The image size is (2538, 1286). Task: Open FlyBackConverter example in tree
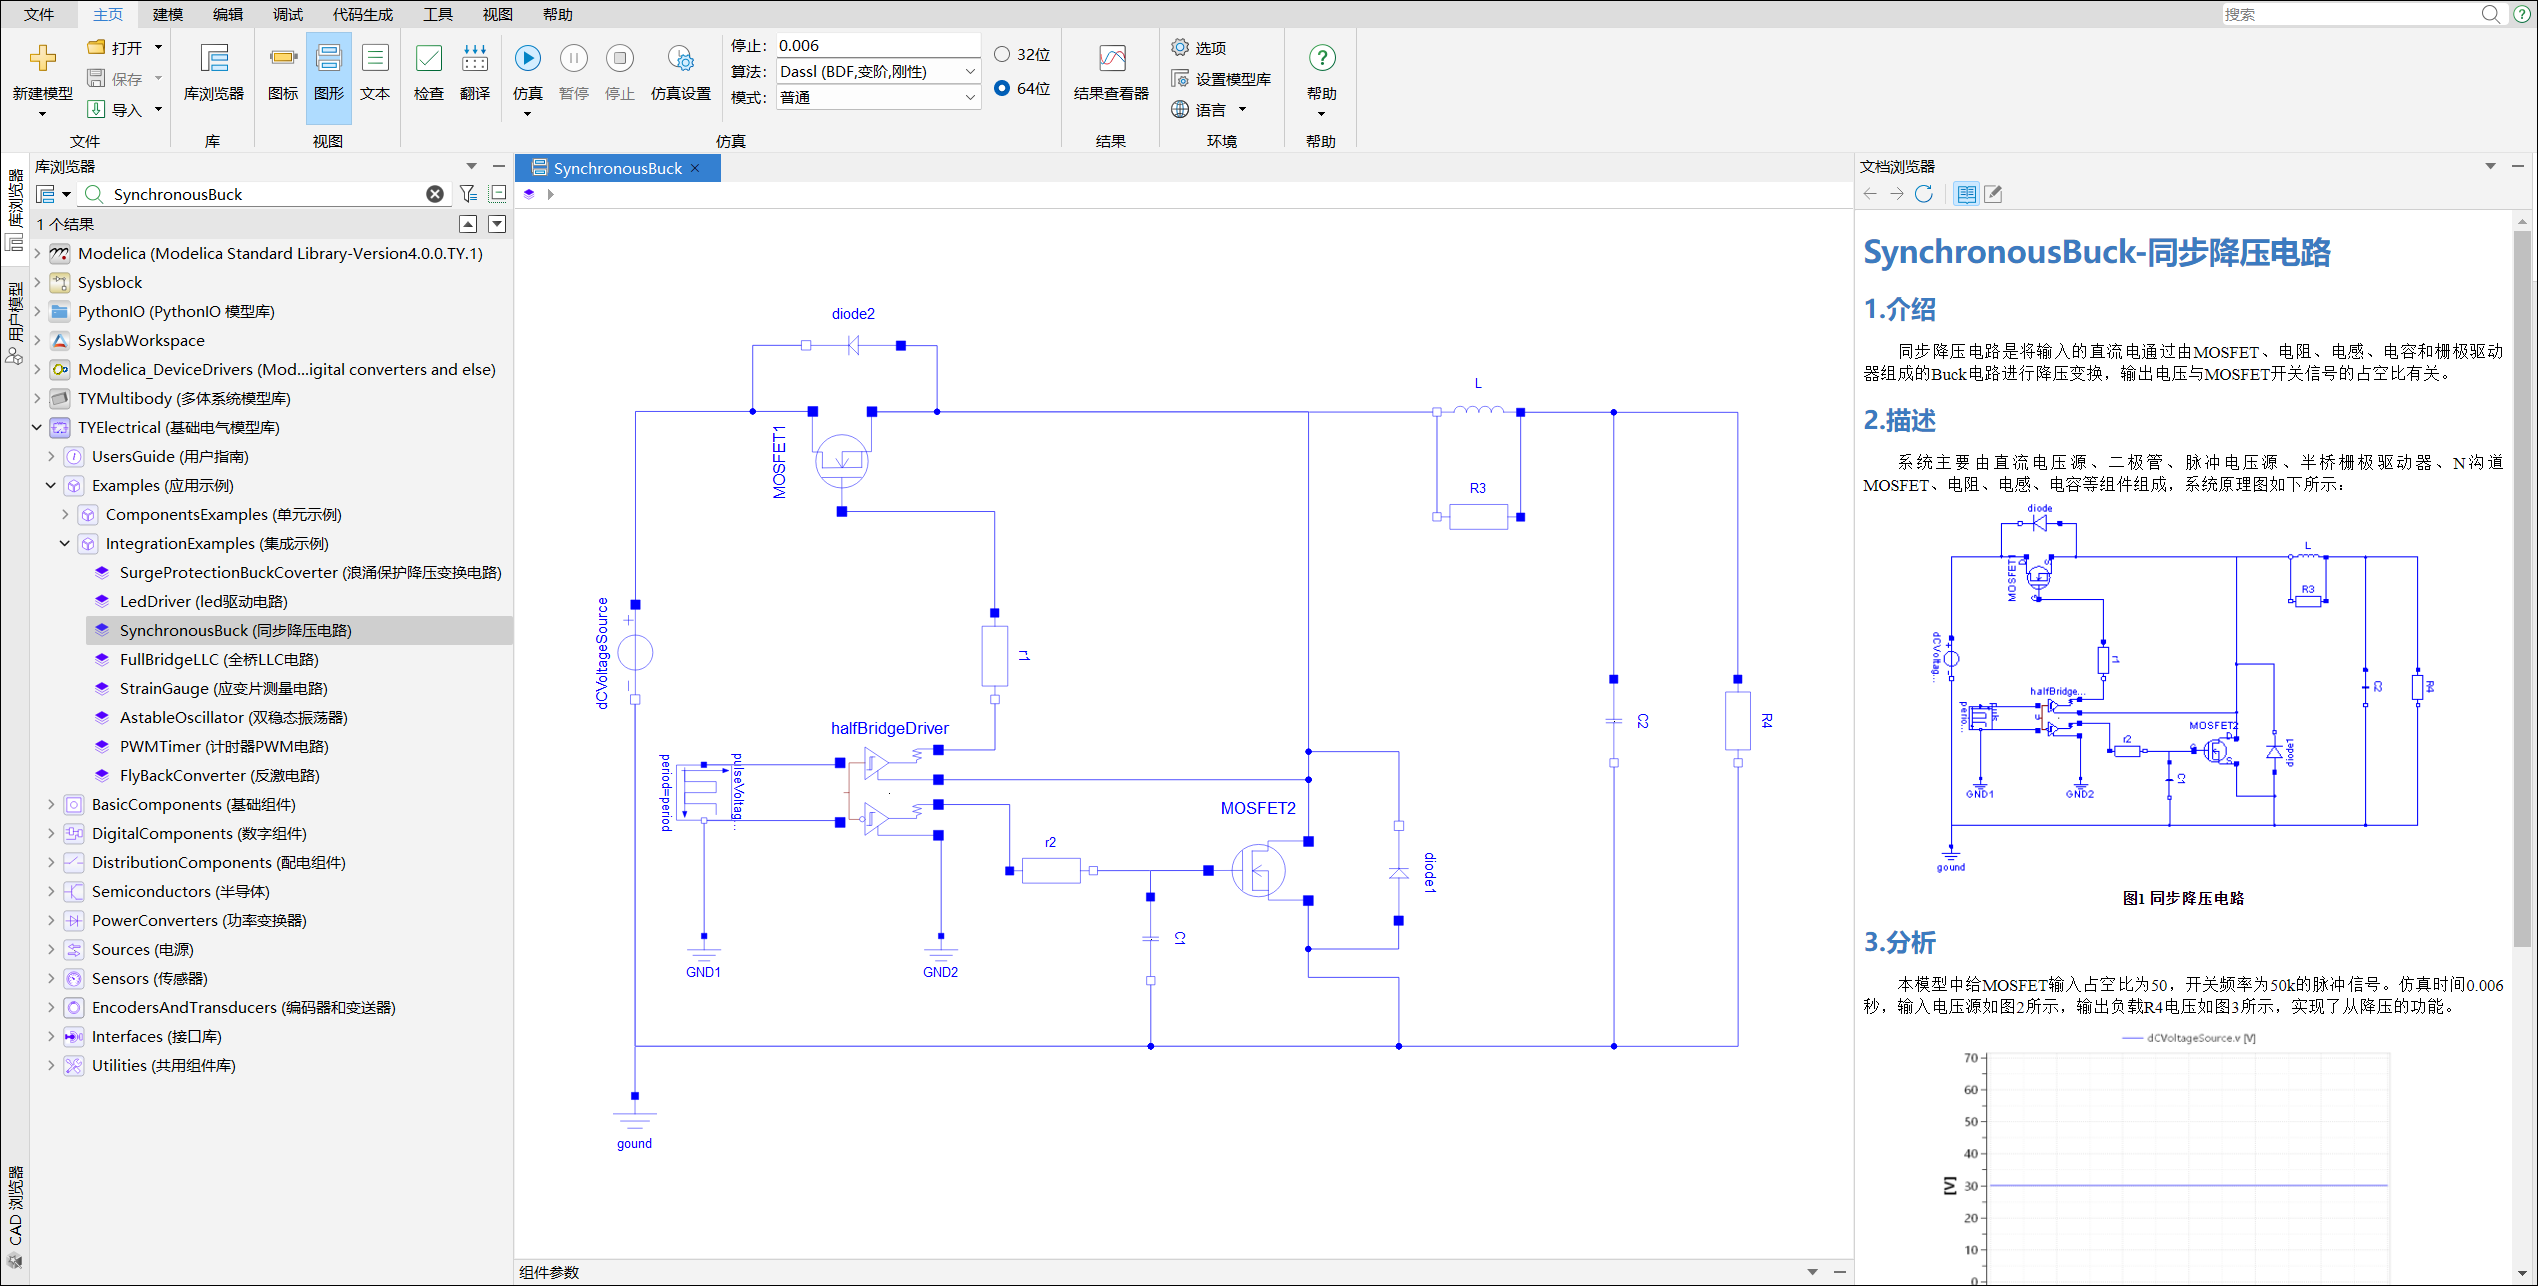[219, 775]
